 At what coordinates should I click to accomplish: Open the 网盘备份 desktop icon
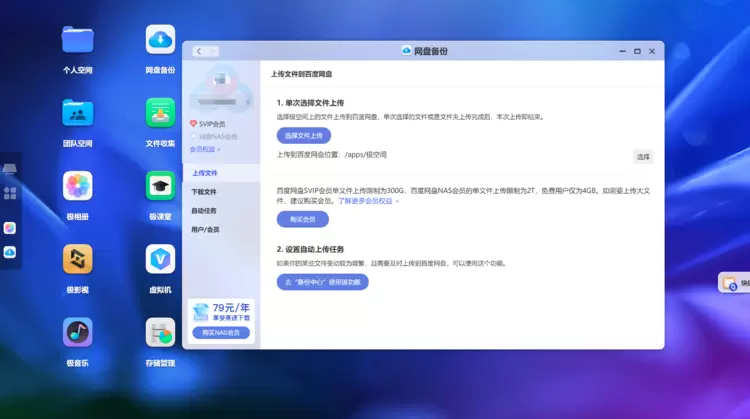coord(160,39)
